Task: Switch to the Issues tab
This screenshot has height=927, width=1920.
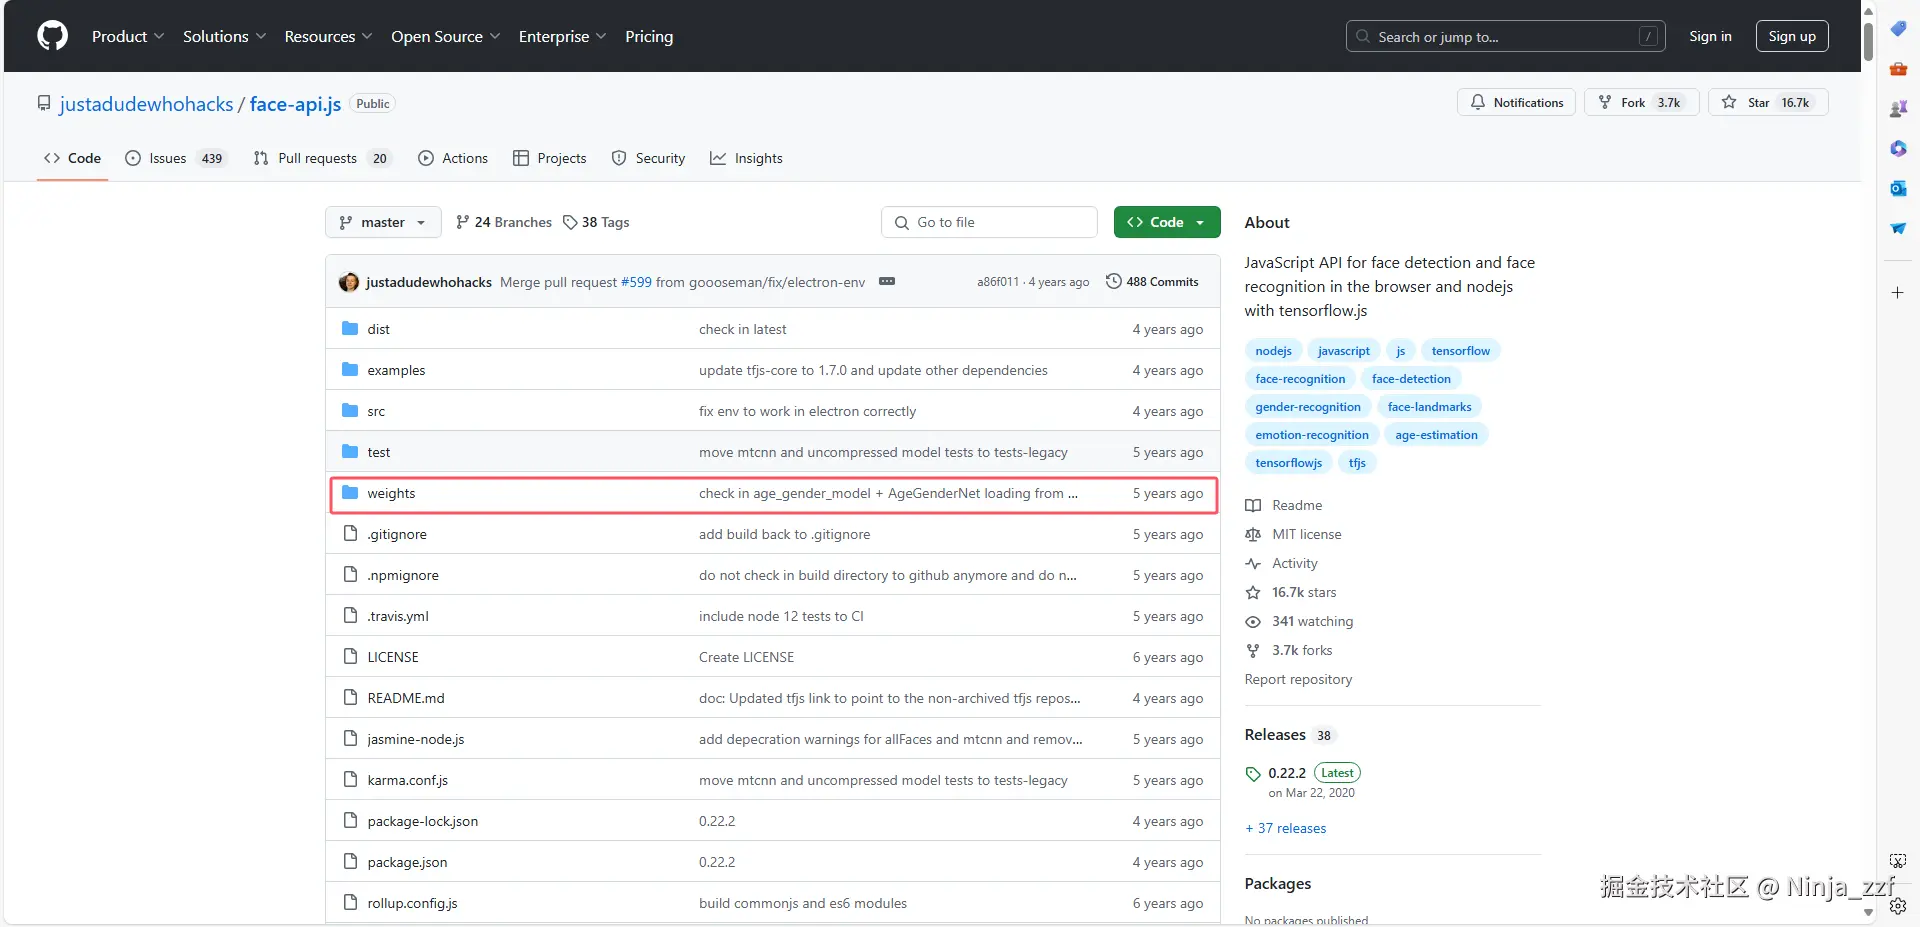Action: point(175,158)
